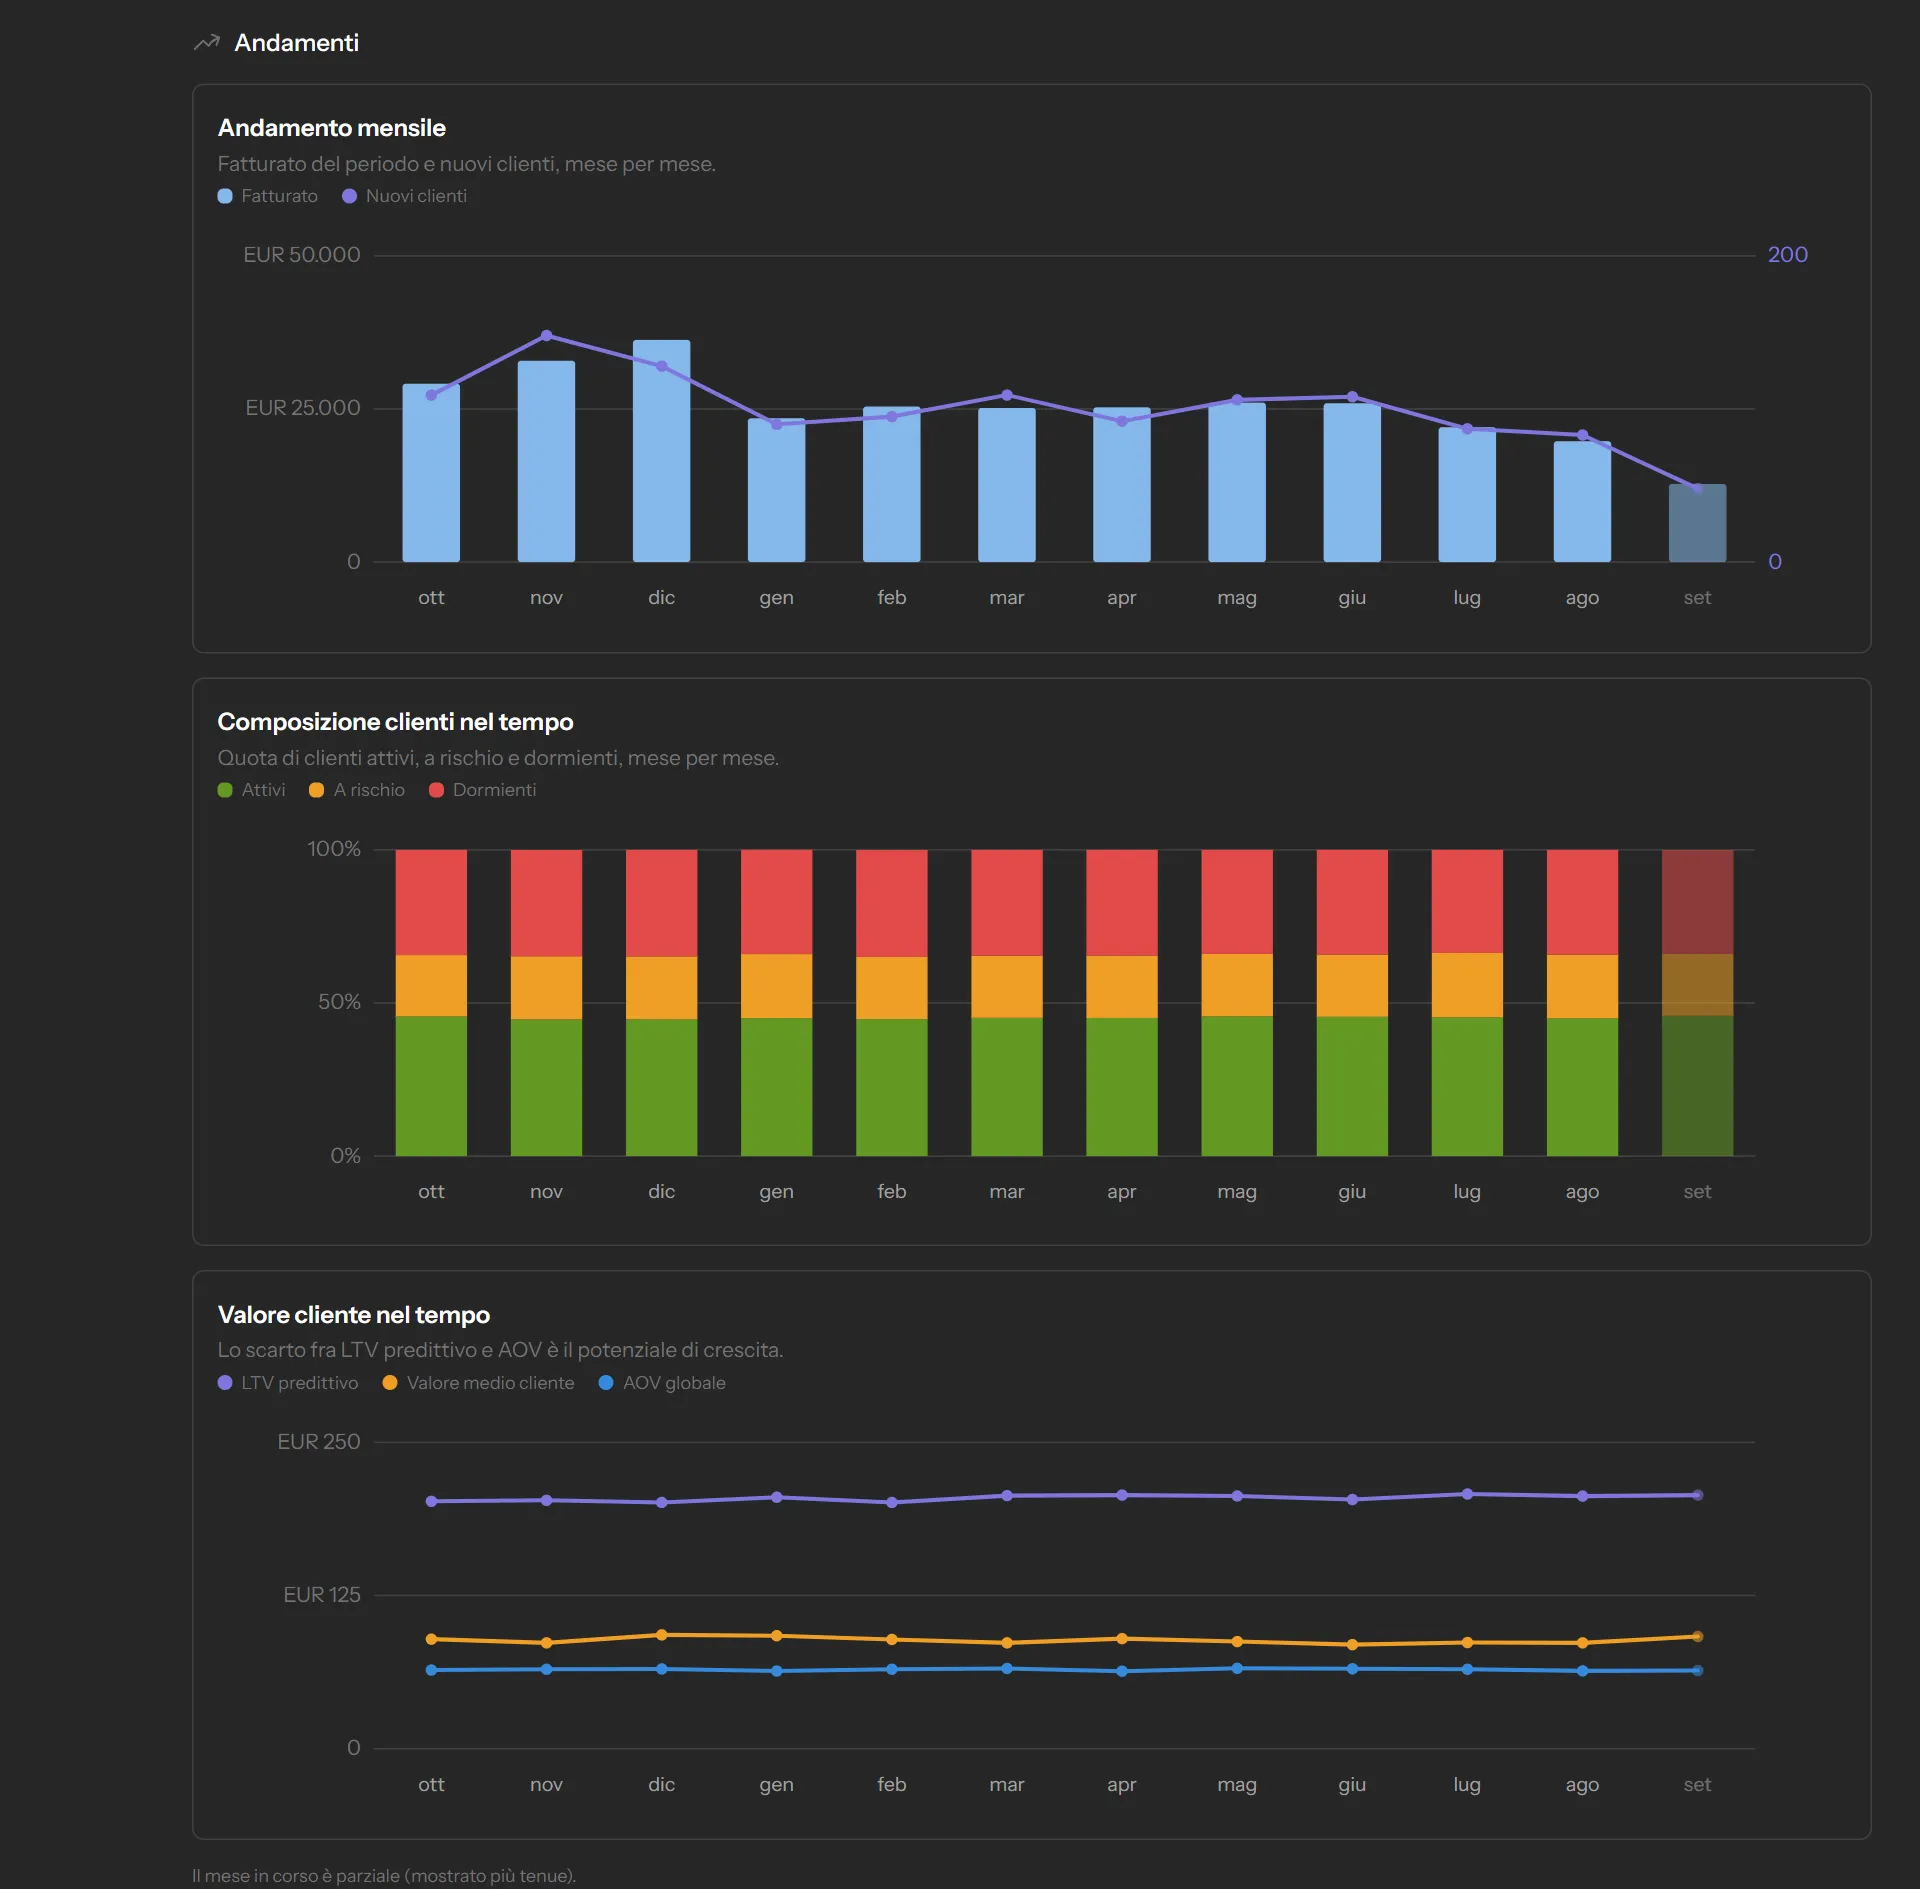The width and height of the screenshot is (1920, 1889).
Task: Toggle the AOV globale legend entry
Action: tap(662, 1382)
